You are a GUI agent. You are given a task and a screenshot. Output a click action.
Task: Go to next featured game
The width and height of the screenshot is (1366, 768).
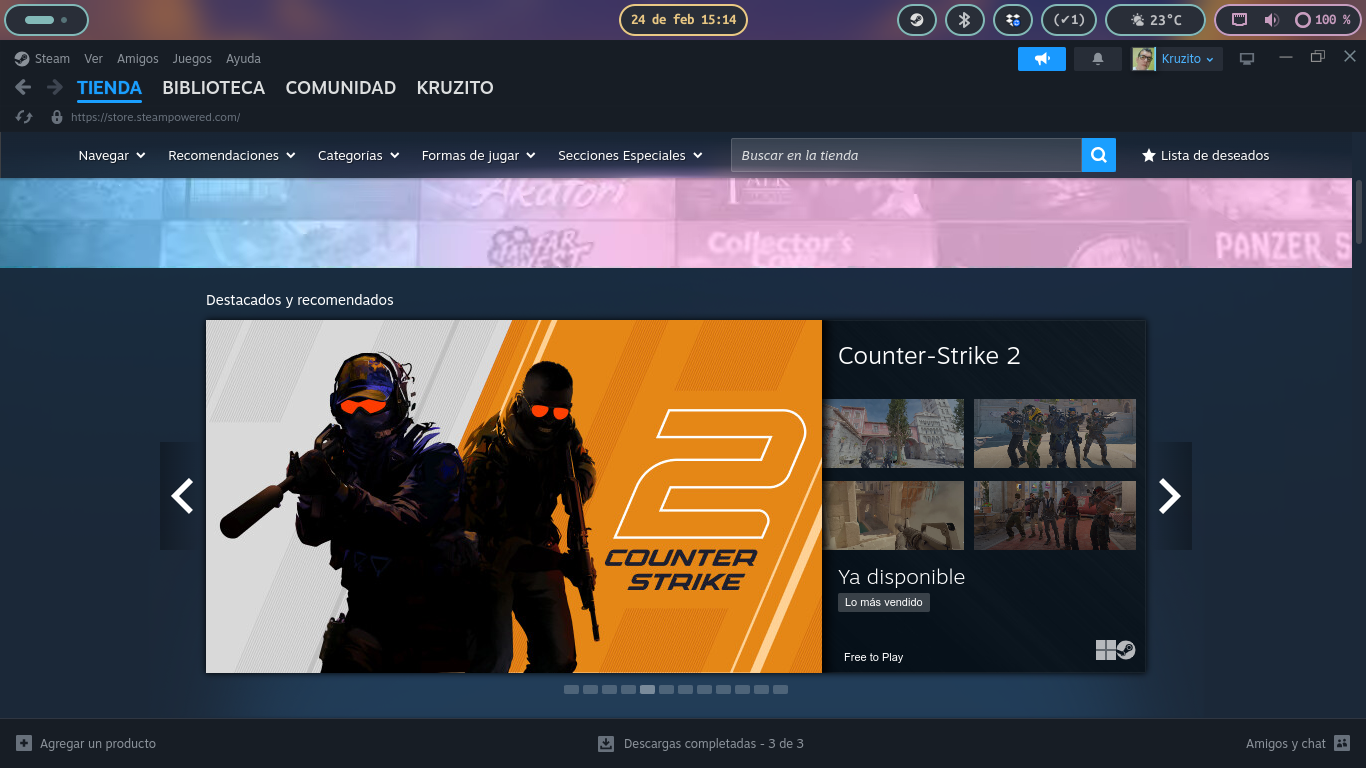click(x=1169, y=496)
